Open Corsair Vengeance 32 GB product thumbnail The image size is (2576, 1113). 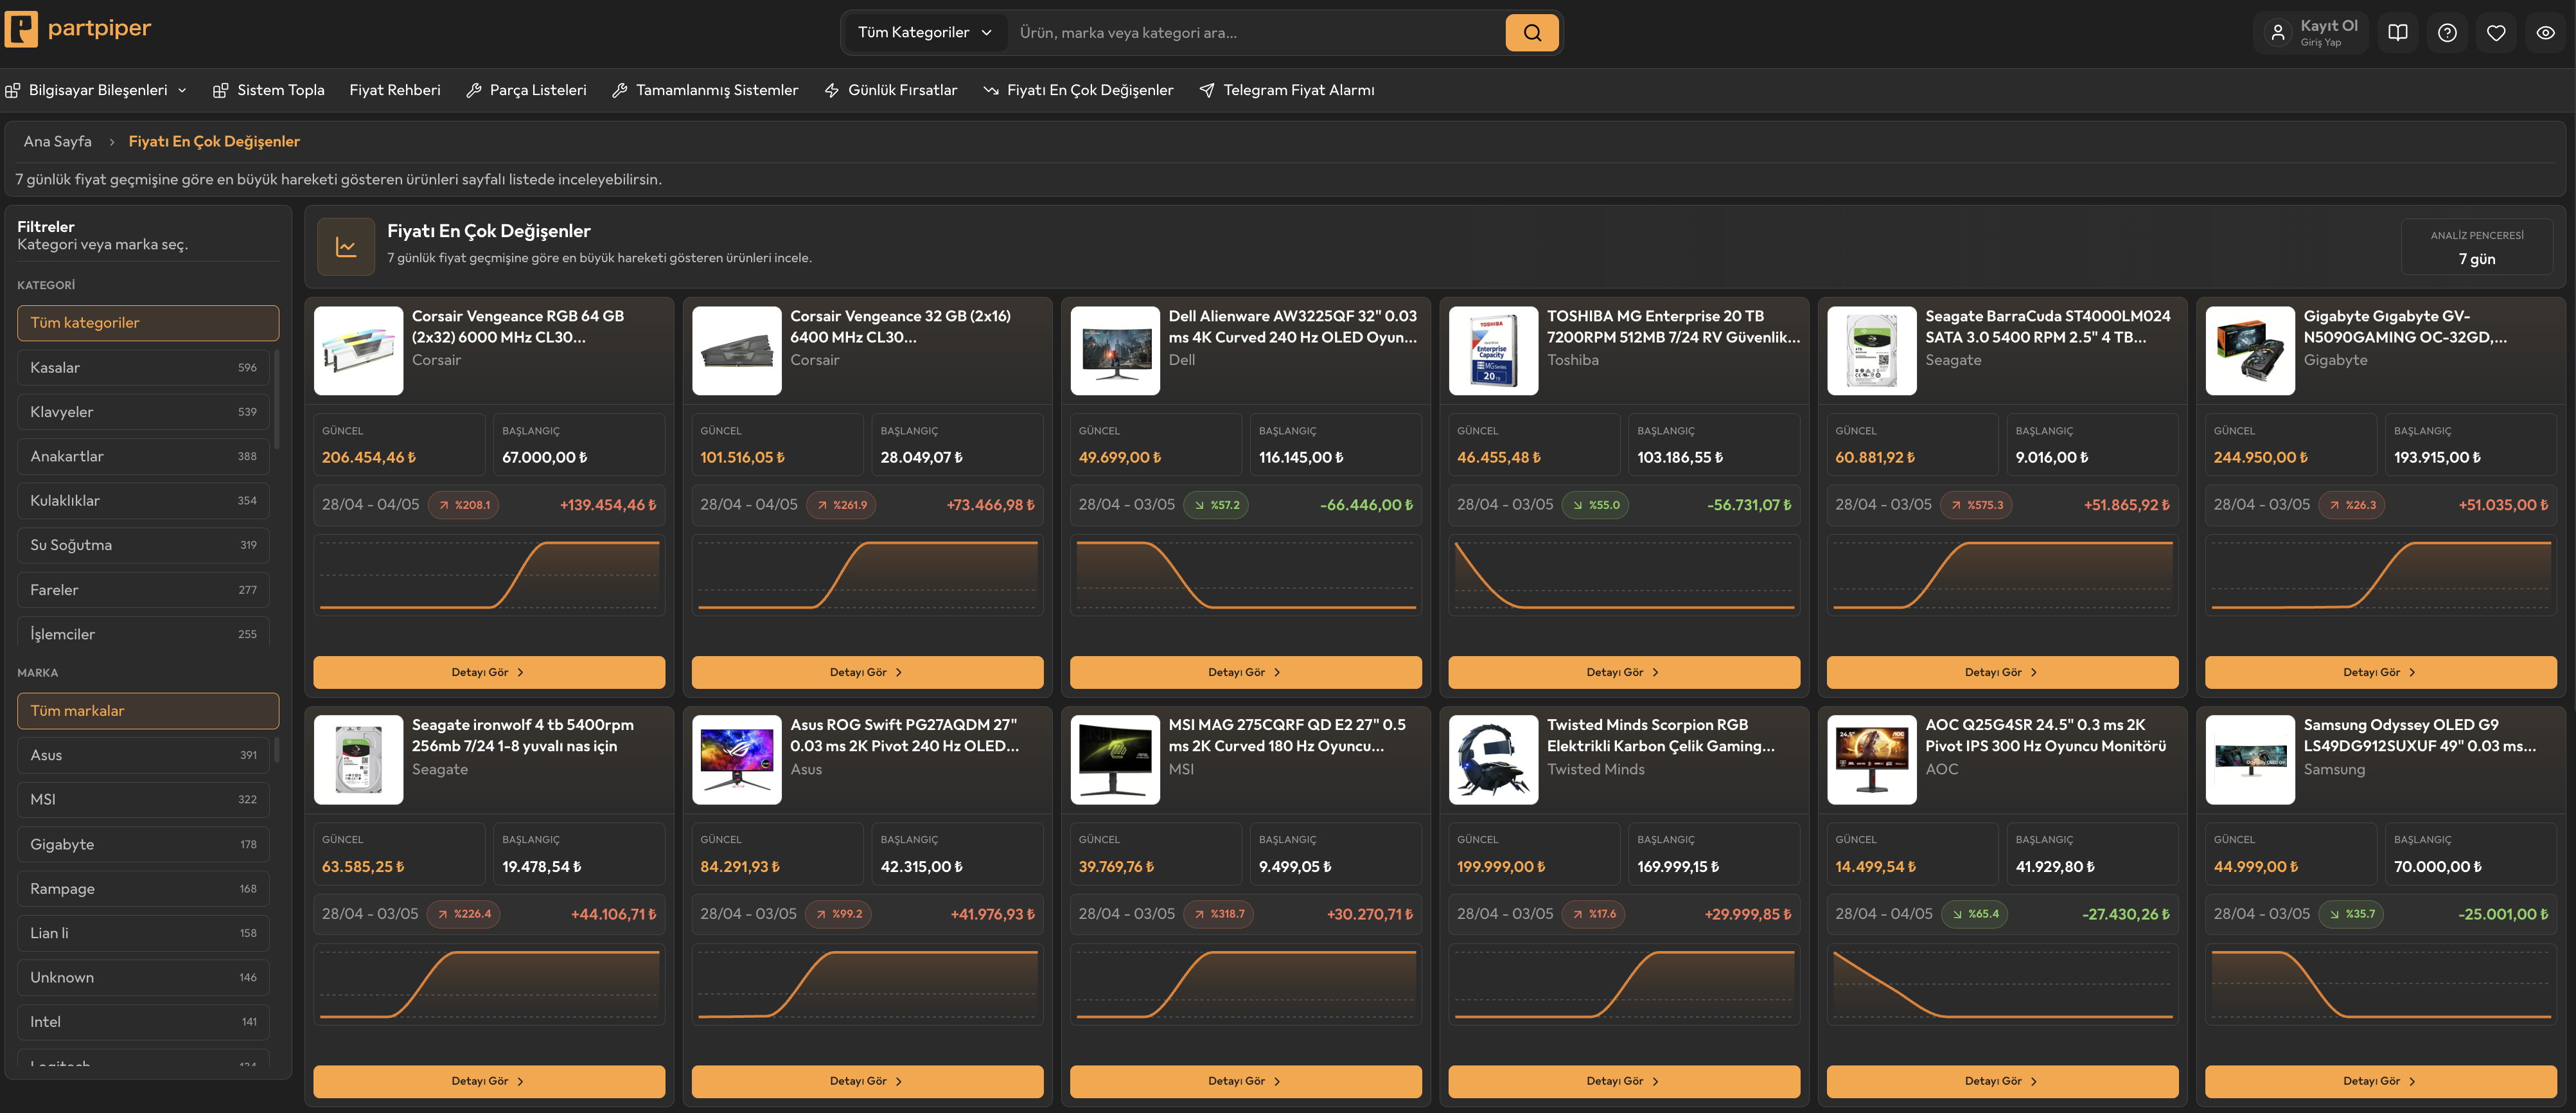pos(736,351)
